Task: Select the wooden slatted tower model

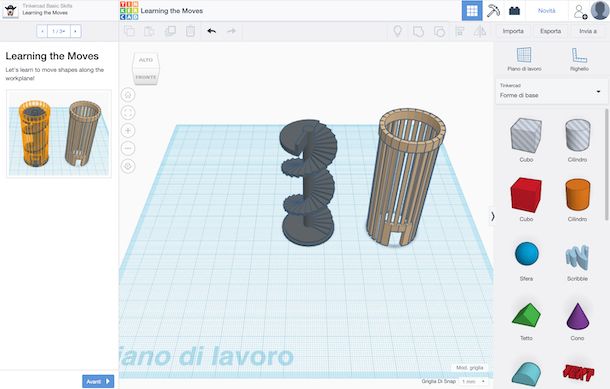Action: click(x=405, y=177)
